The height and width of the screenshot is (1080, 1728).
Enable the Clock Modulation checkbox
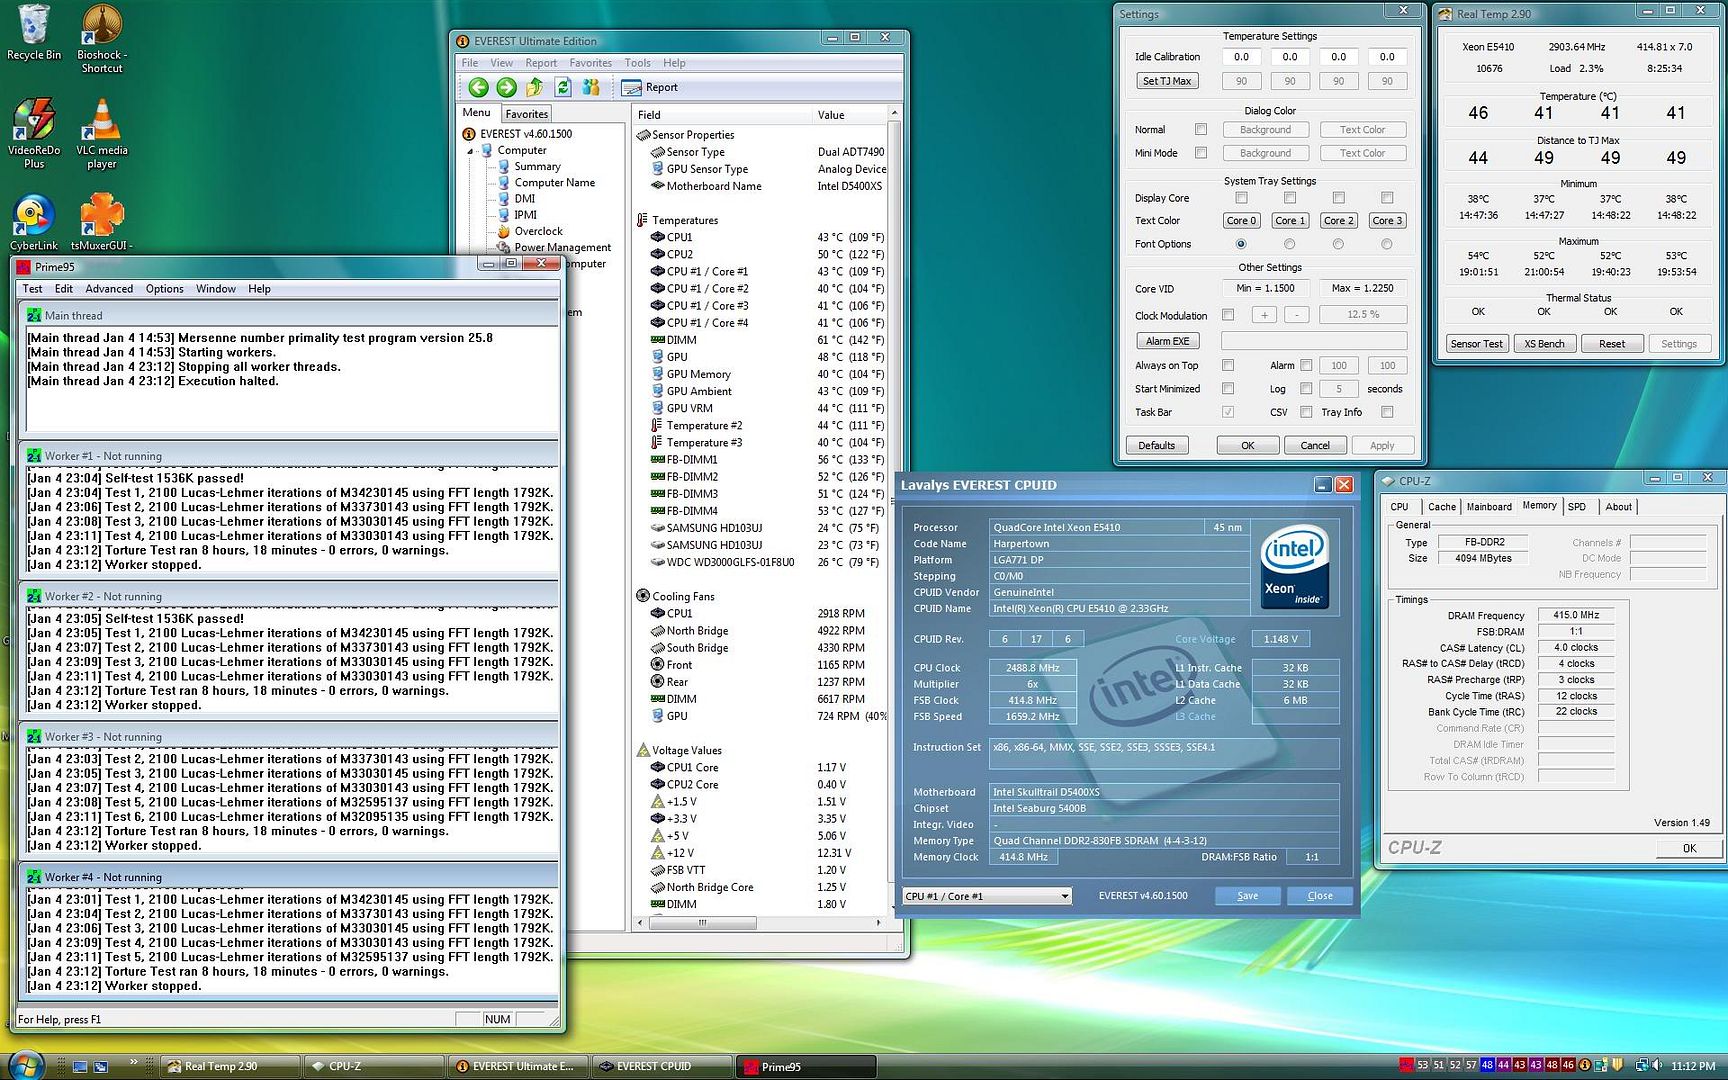pos(1228,315)
